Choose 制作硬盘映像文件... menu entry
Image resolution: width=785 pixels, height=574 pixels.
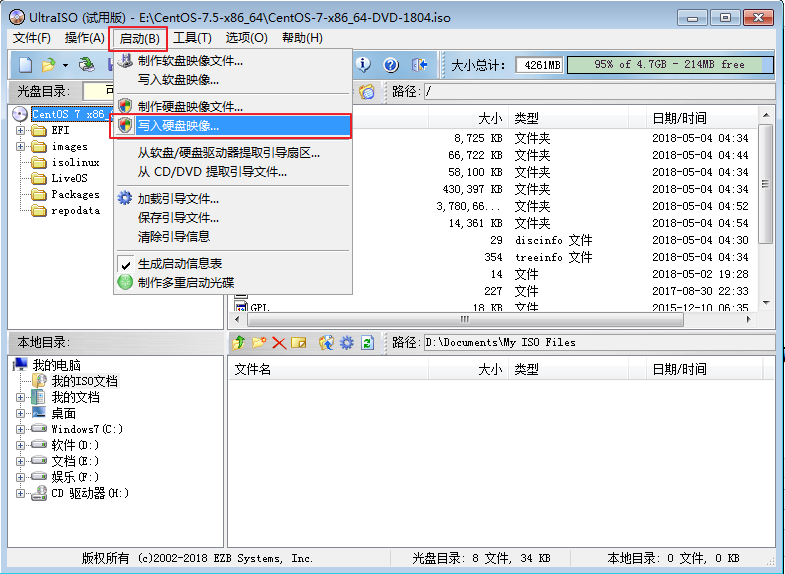[x=232, y=106]
